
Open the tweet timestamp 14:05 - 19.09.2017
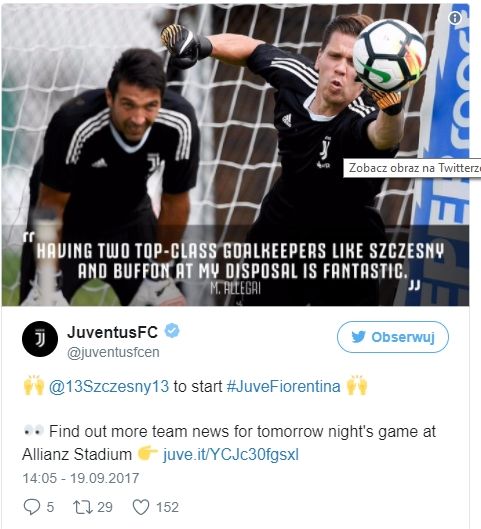81,478
